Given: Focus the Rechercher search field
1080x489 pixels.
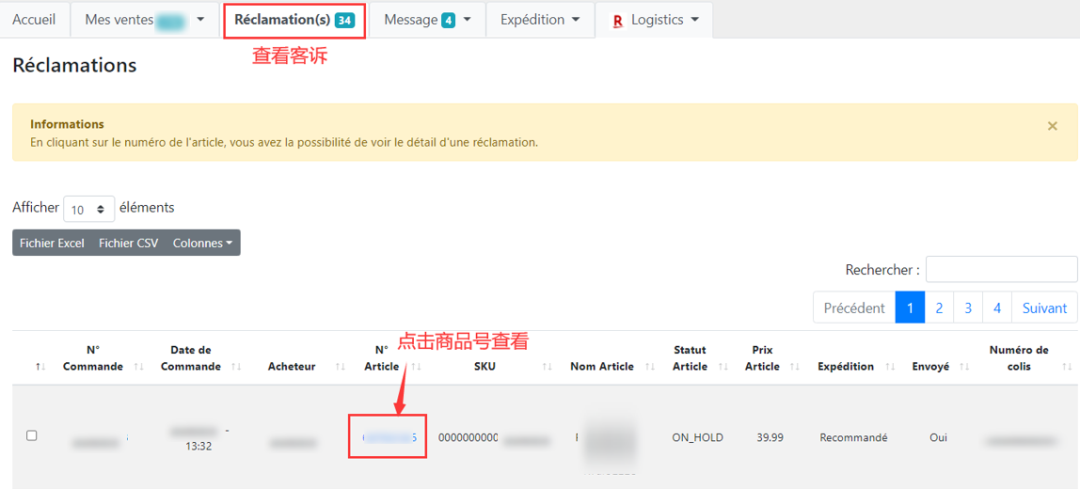Looking at the screenshot, I should pyautogui.click(x=1001, y=269).
